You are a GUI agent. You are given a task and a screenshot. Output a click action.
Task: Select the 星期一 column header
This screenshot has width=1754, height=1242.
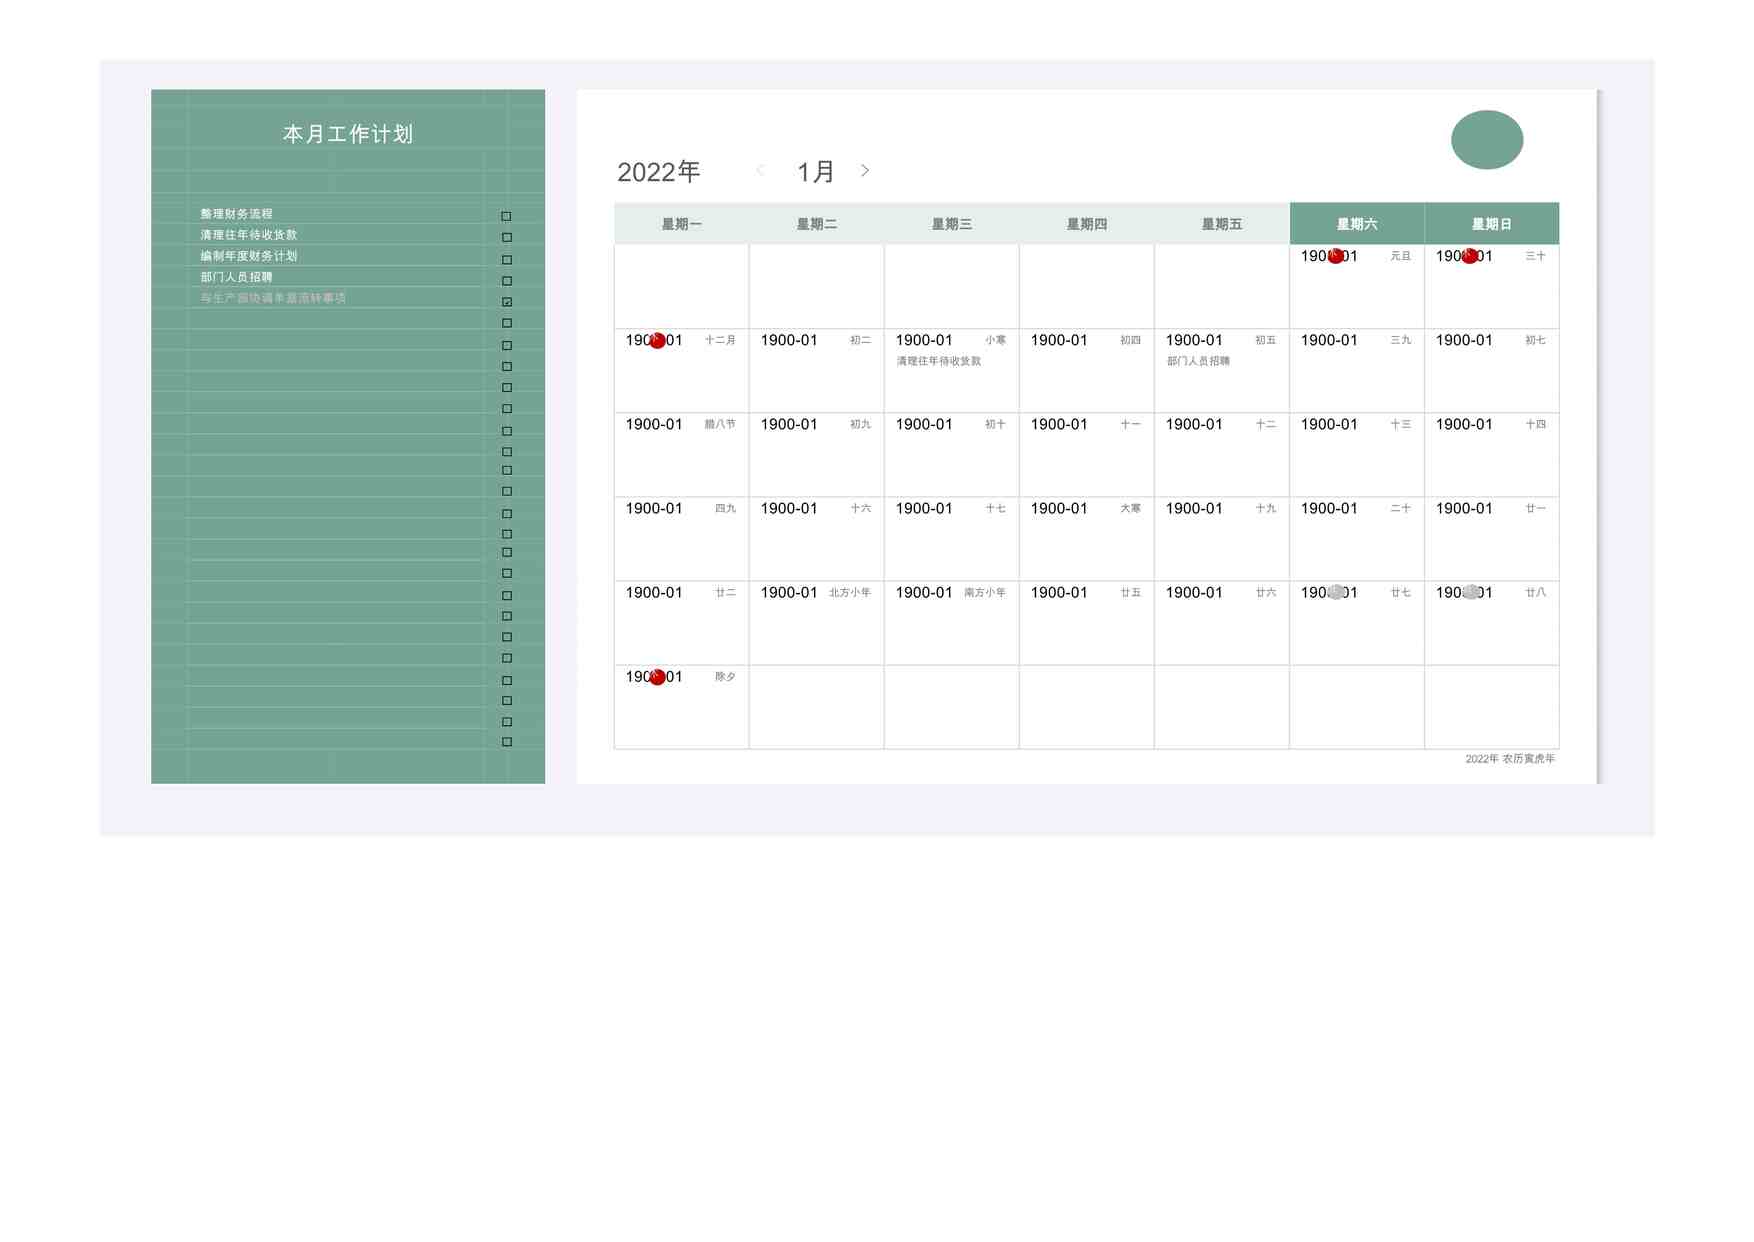tap(681, 224)
